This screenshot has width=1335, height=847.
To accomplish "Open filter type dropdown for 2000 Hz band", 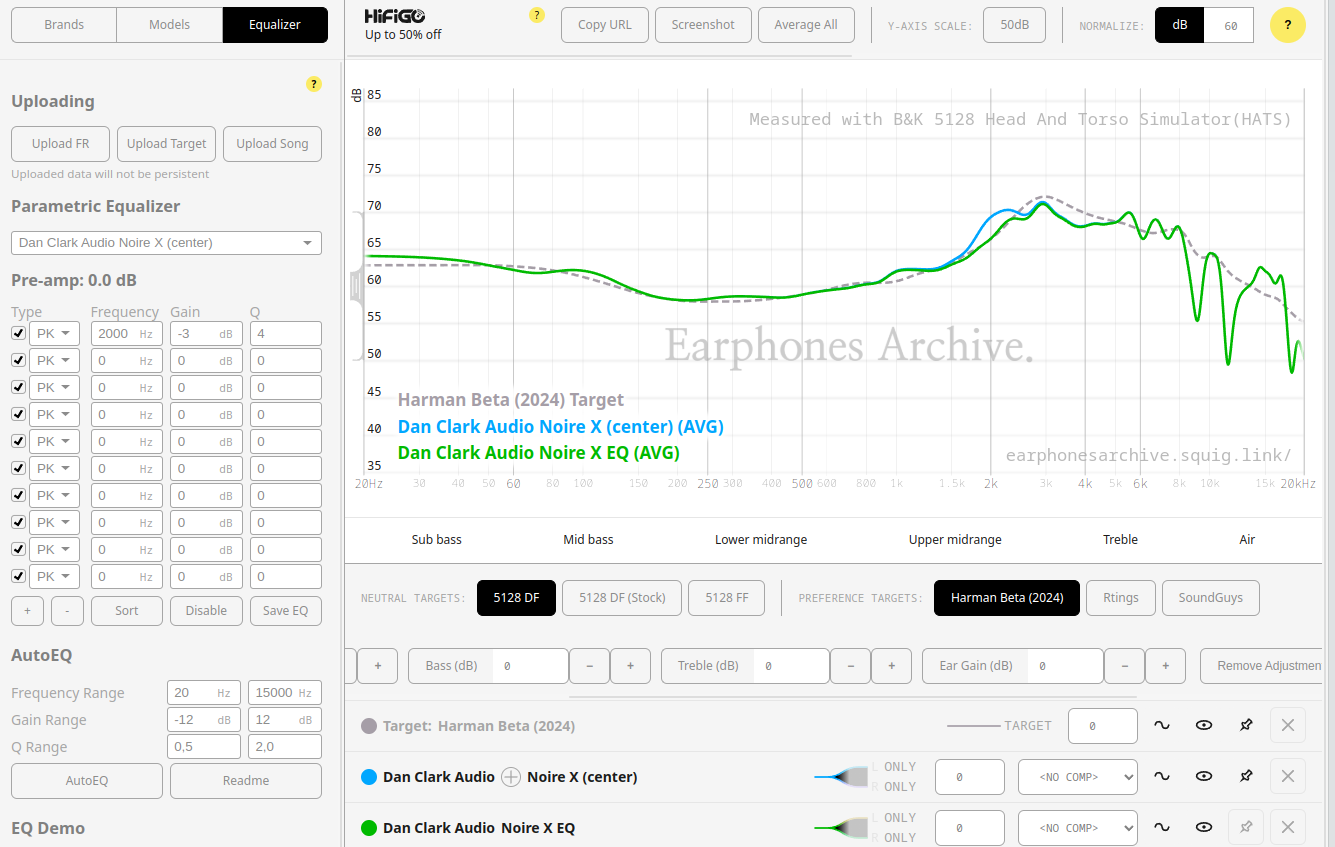I will coord(54,333).
